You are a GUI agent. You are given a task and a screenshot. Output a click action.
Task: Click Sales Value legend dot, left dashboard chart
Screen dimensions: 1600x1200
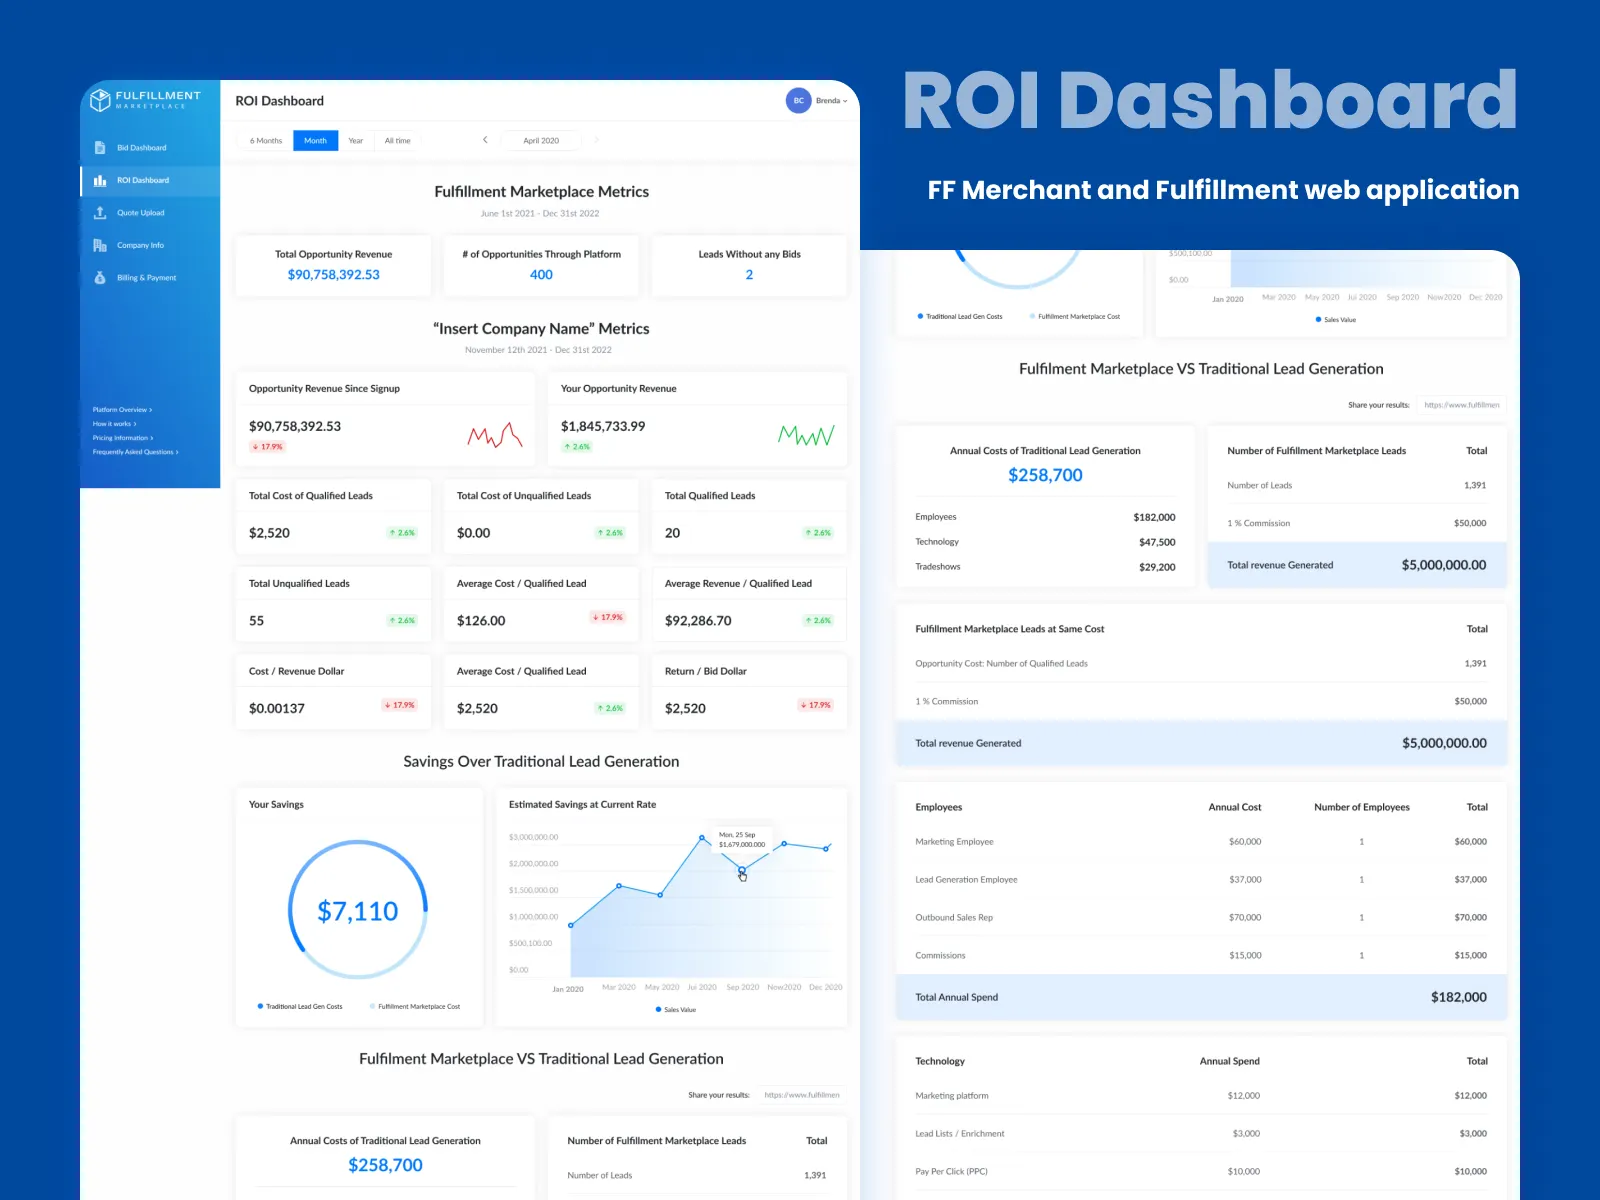click(658, 1010)
